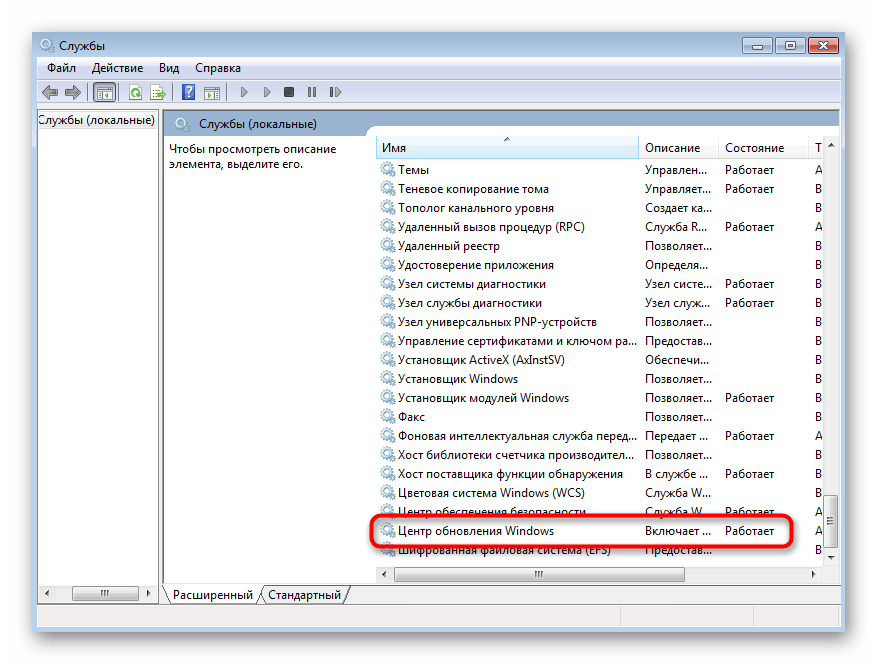Select Установщик ActiveX (AxInstSV)
Viewport: 877px width, 664px height.
point(481,360)
